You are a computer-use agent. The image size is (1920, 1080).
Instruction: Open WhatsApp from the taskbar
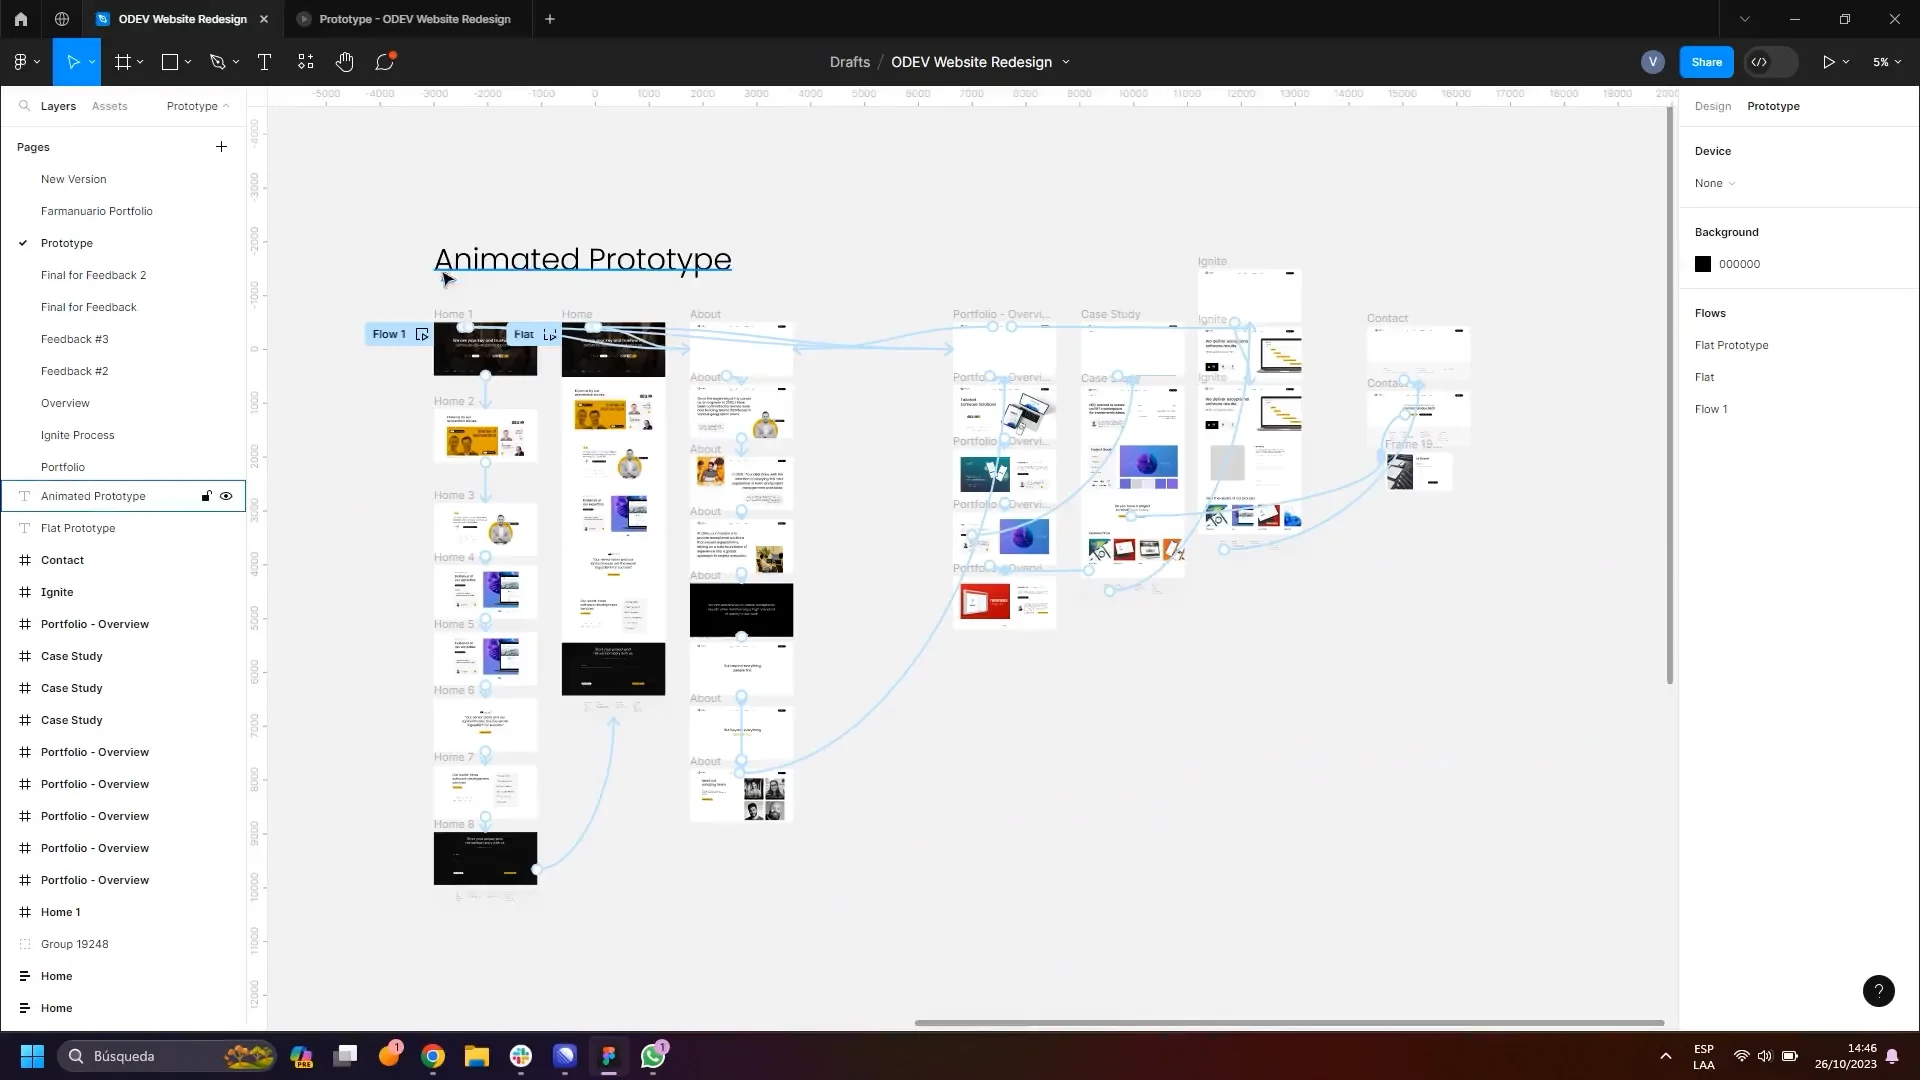pyautogui.click(x=653, y=1056)
